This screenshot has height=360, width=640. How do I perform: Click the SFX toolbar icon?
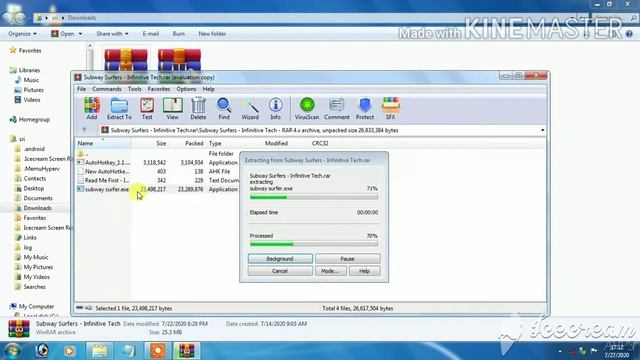(391, 109)
